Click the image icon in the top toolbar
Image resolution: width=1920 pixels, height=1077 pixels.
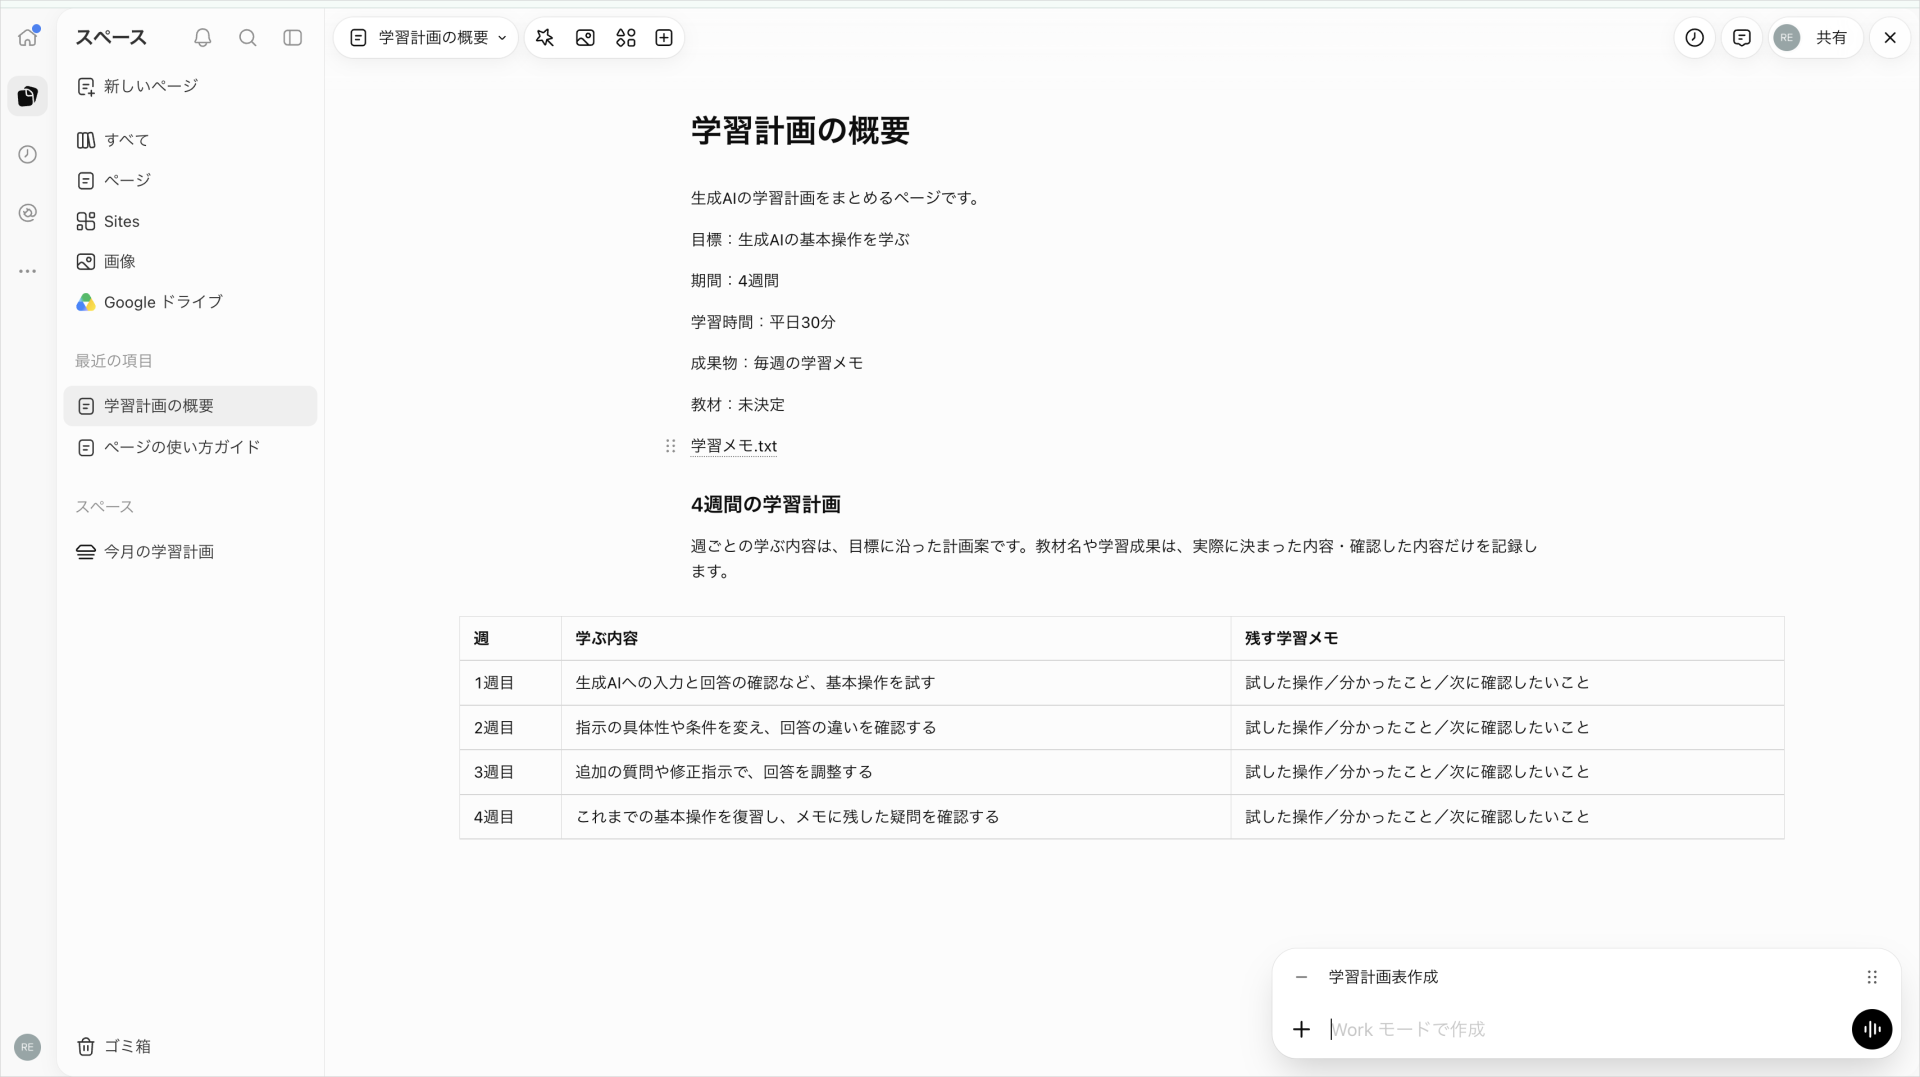(x=586, y=38)
